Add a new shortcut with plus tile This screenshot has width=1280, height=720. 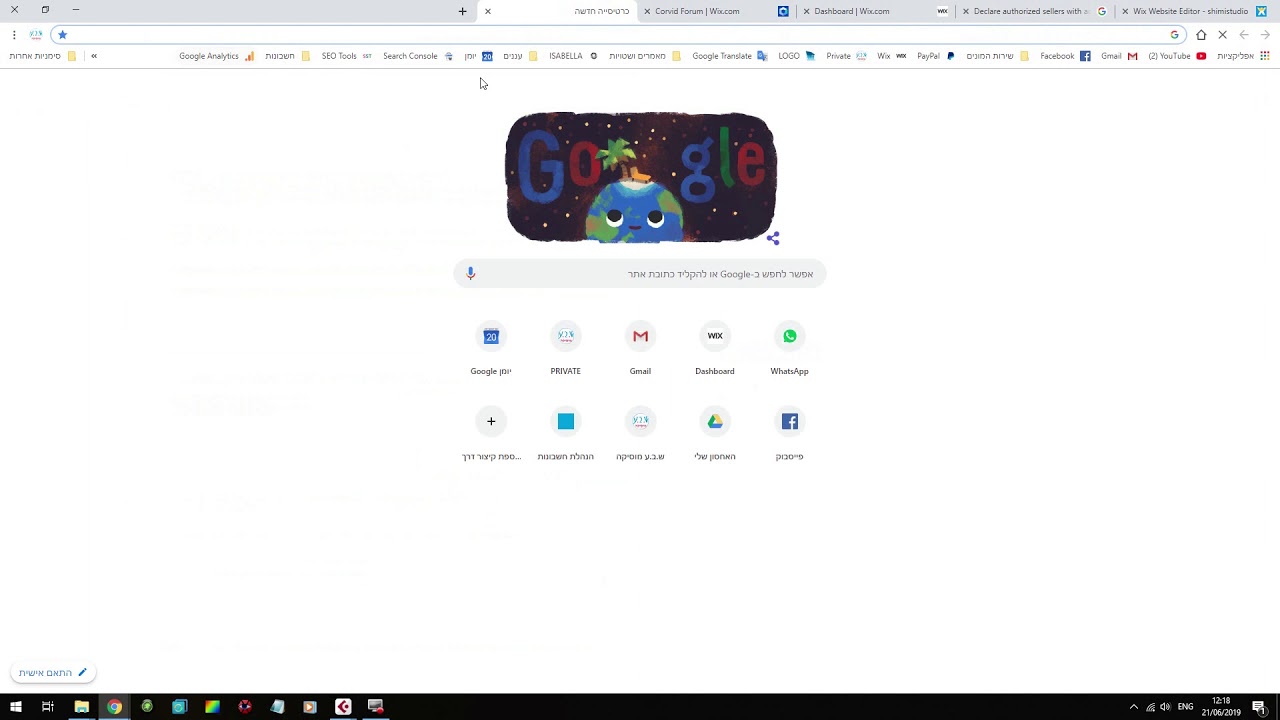point(491,433)
